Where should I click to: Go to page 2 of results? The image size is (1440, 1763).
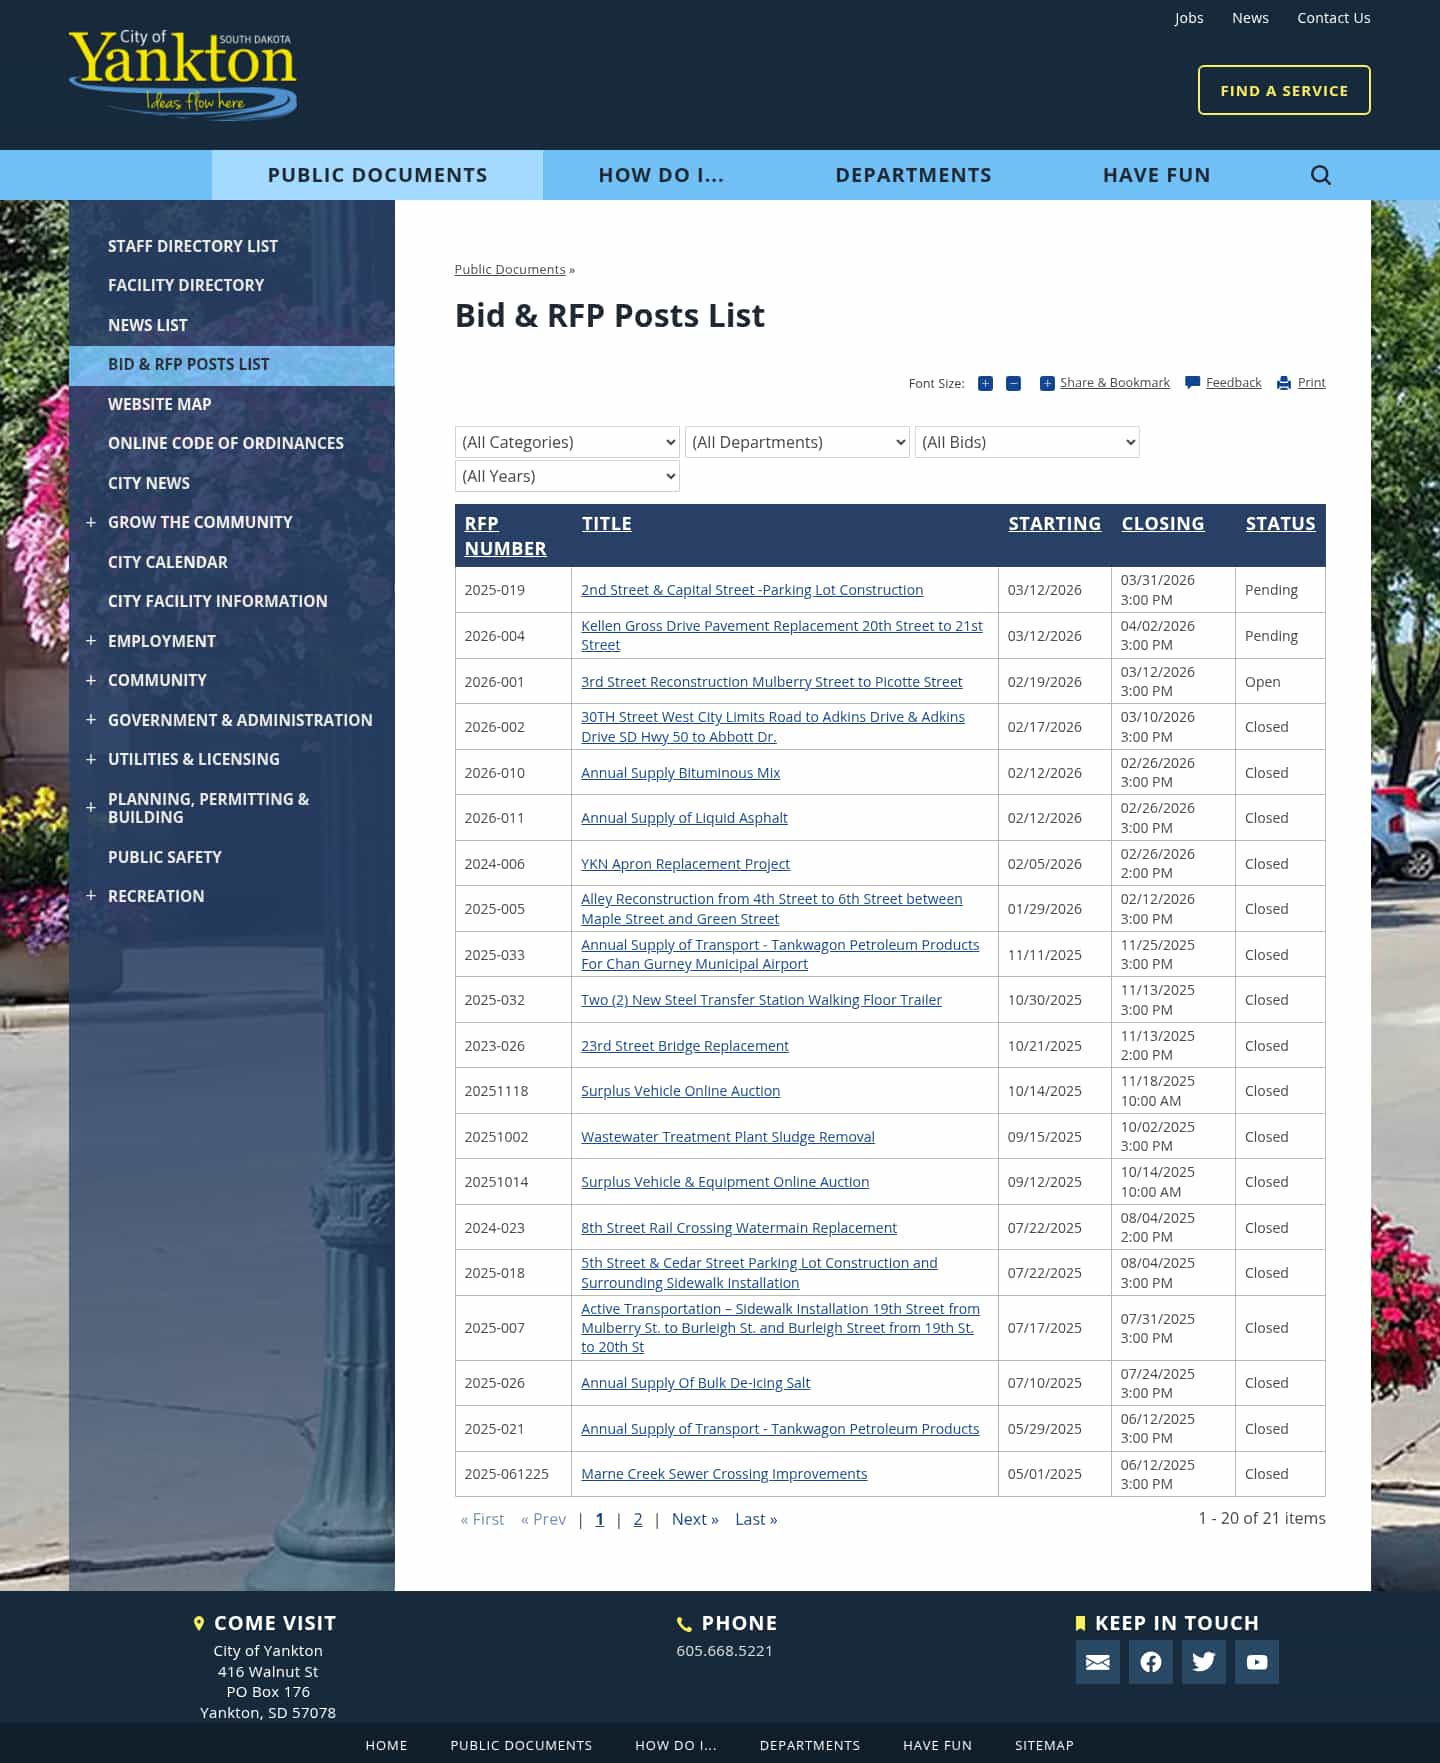coord(638,1519)
